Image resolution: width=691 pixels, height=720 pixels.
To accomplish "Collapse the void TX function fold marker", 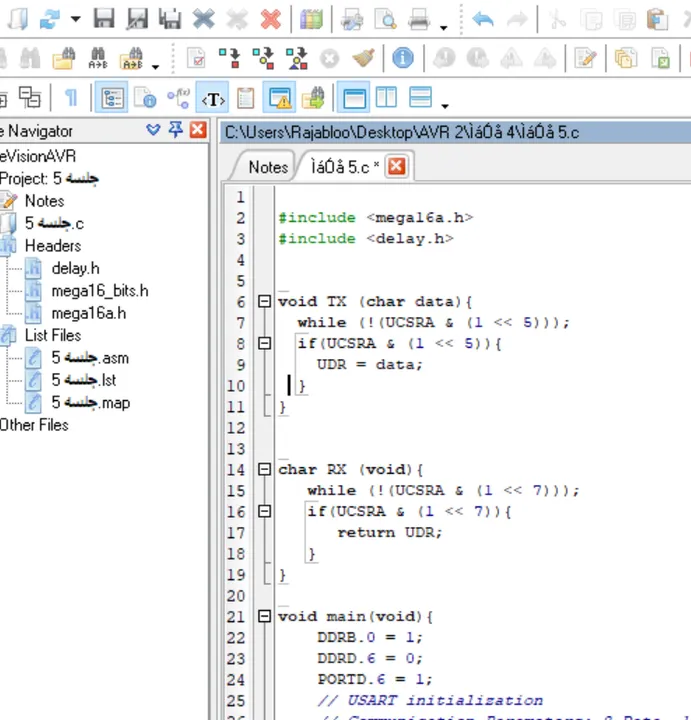I will [264, 301].
